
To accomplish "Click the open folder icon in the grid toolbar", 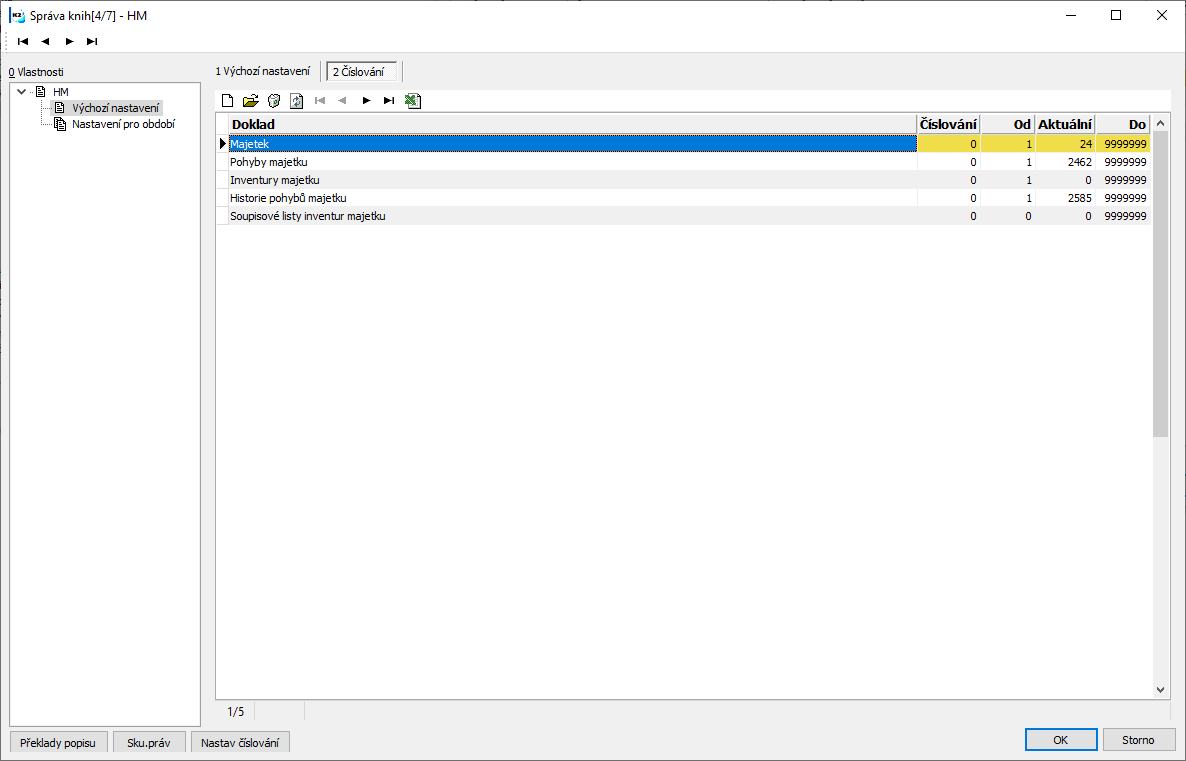I will pos(250,101).
